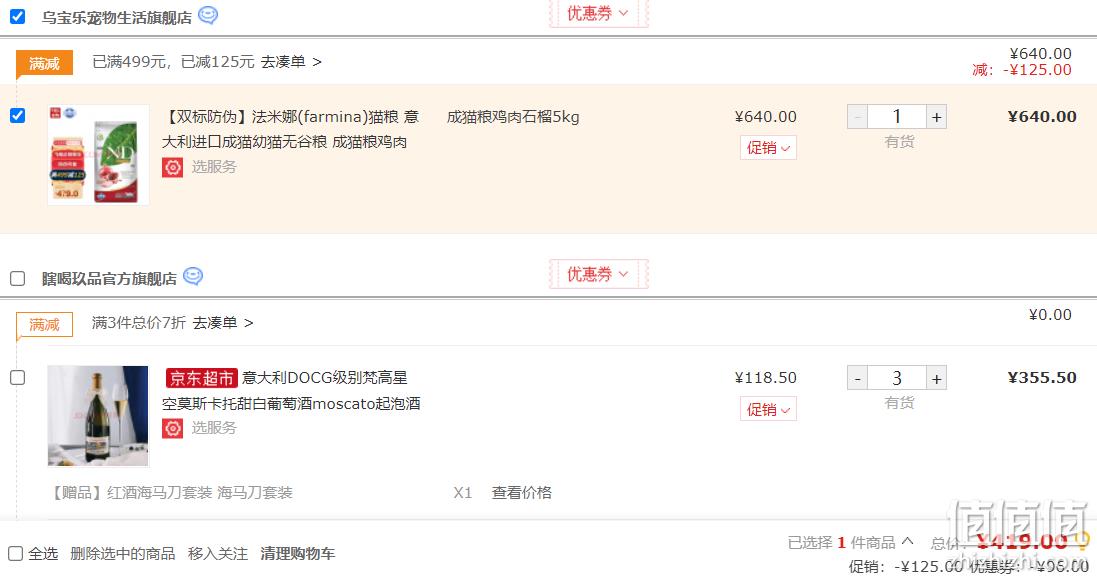Screen dimensions: 1097x579
Task: Decrease wine quantity with minus button
Action: tap(858, 378)
